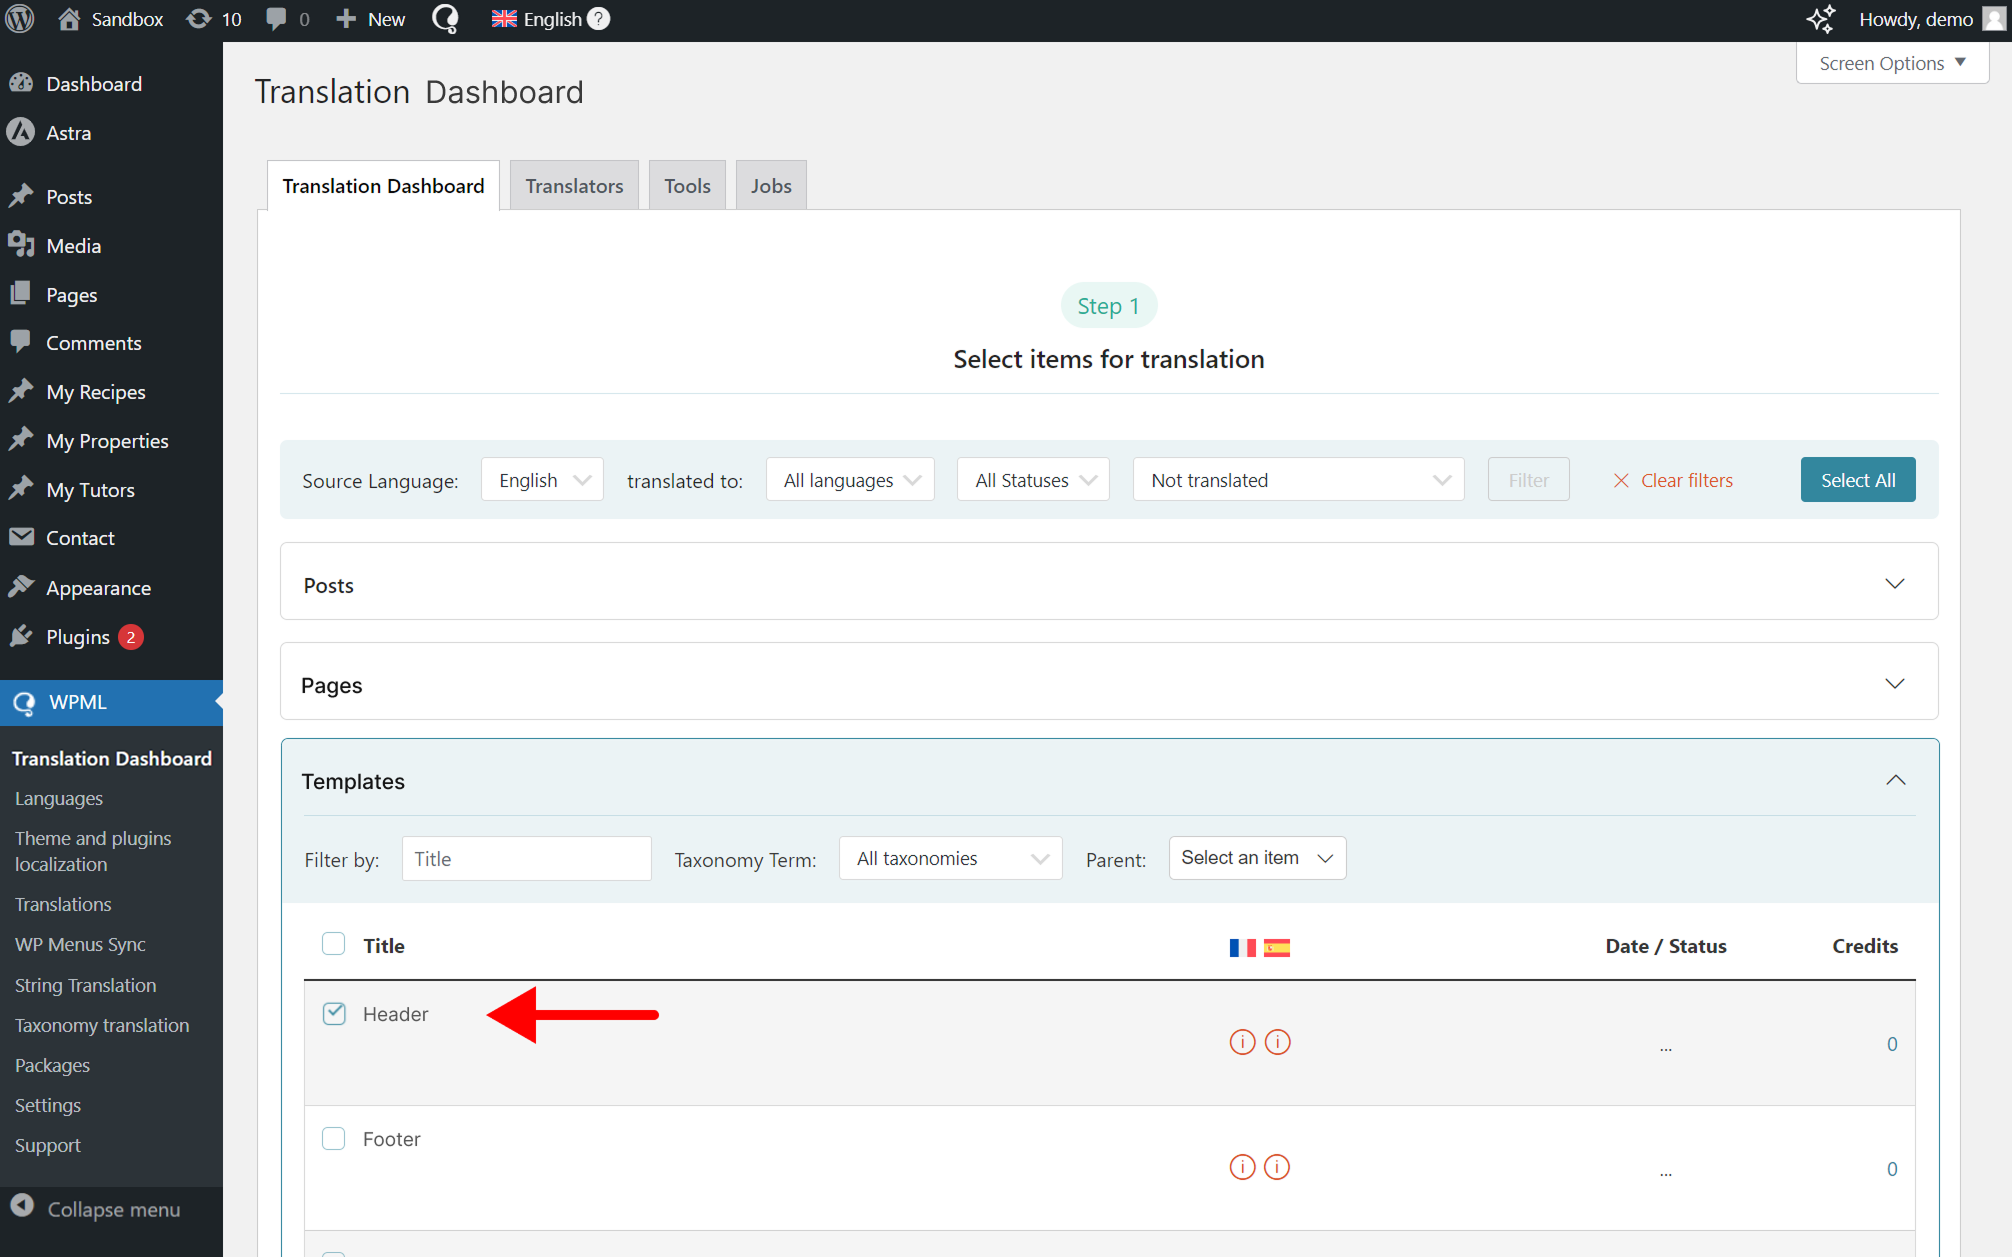
Task: Open Packages submenu link
Action: pyautogui.click(x=52, y=1065)
